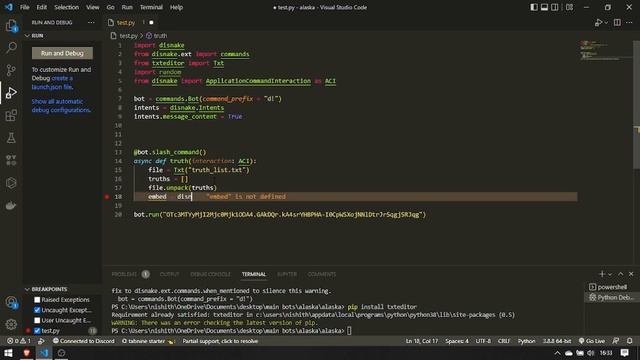Open the Manage gear icon
The image size is (640, 360).
pyautogui.click(x=11, y=324)
